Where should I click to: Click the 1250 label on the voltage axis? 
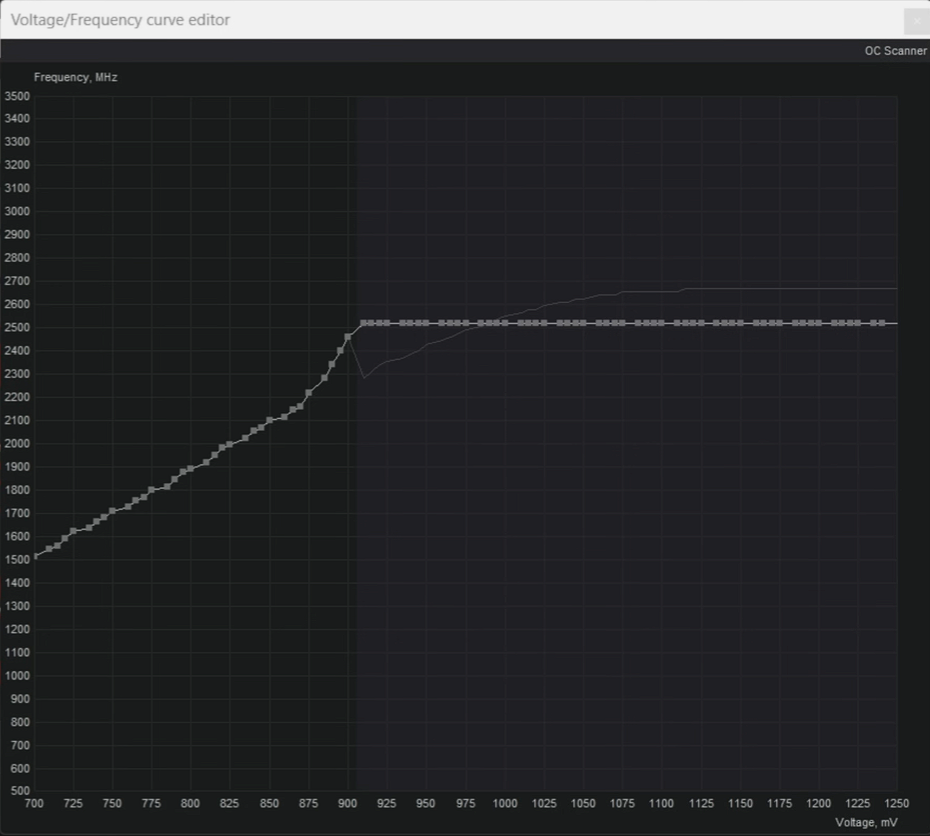click(897, 804)
